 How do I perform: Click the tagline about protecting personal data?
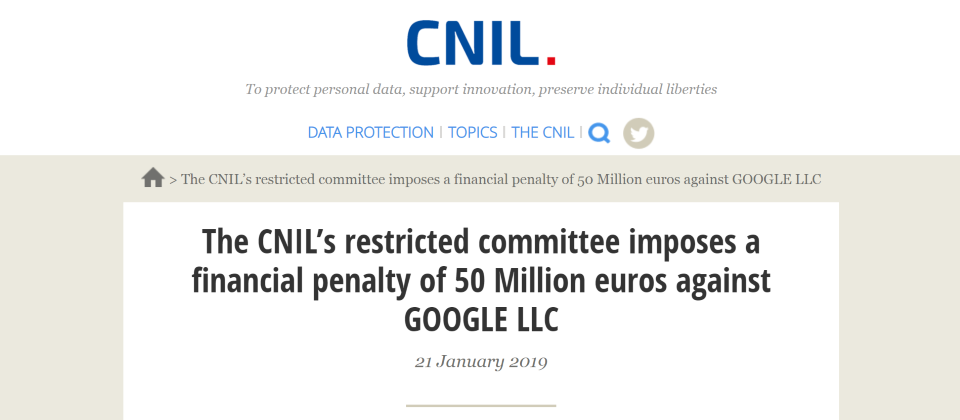(x=481, y=89)
